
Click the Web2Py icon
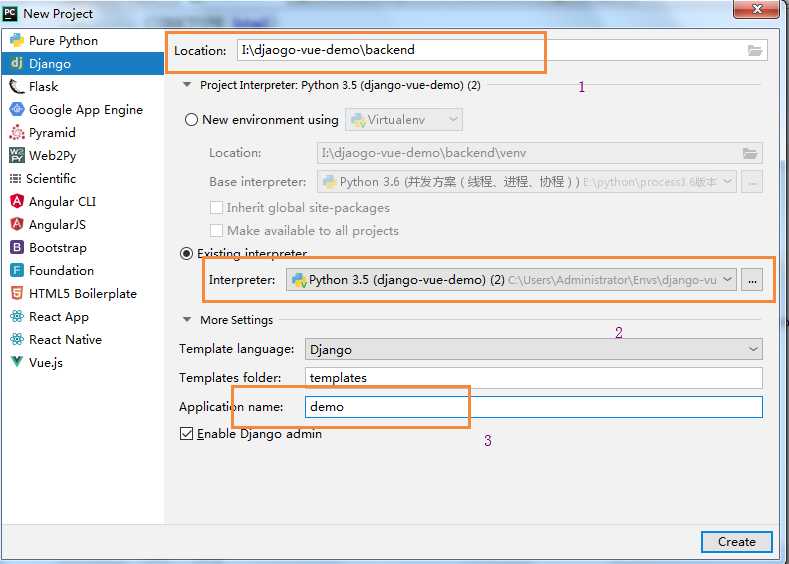17,155
